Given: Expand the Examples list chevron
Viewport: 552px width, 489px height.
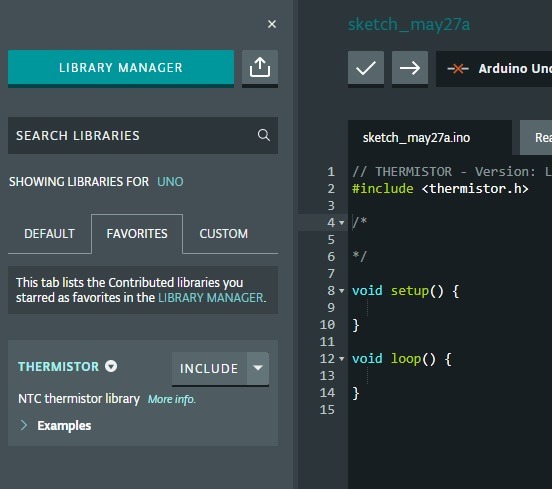Looking at the screenshot, I should 24,425.
